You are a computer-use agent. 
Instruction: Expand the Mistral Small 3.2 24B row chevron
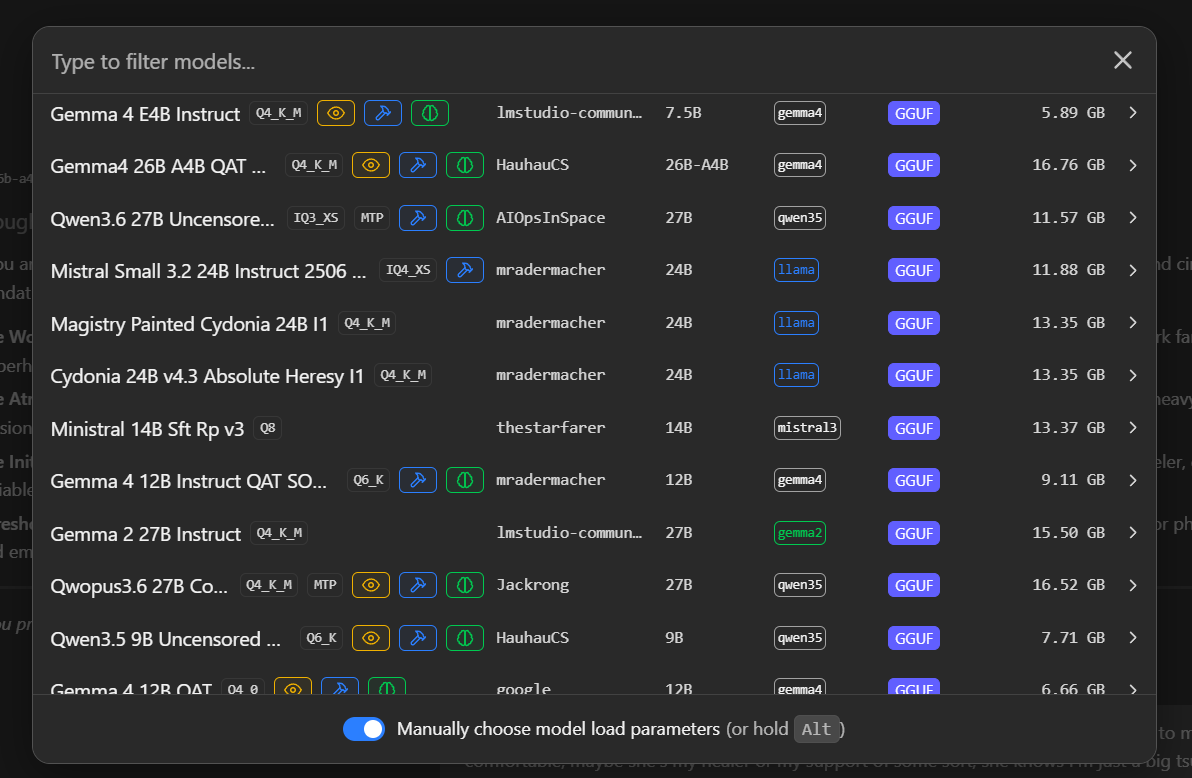(1133, 270)
